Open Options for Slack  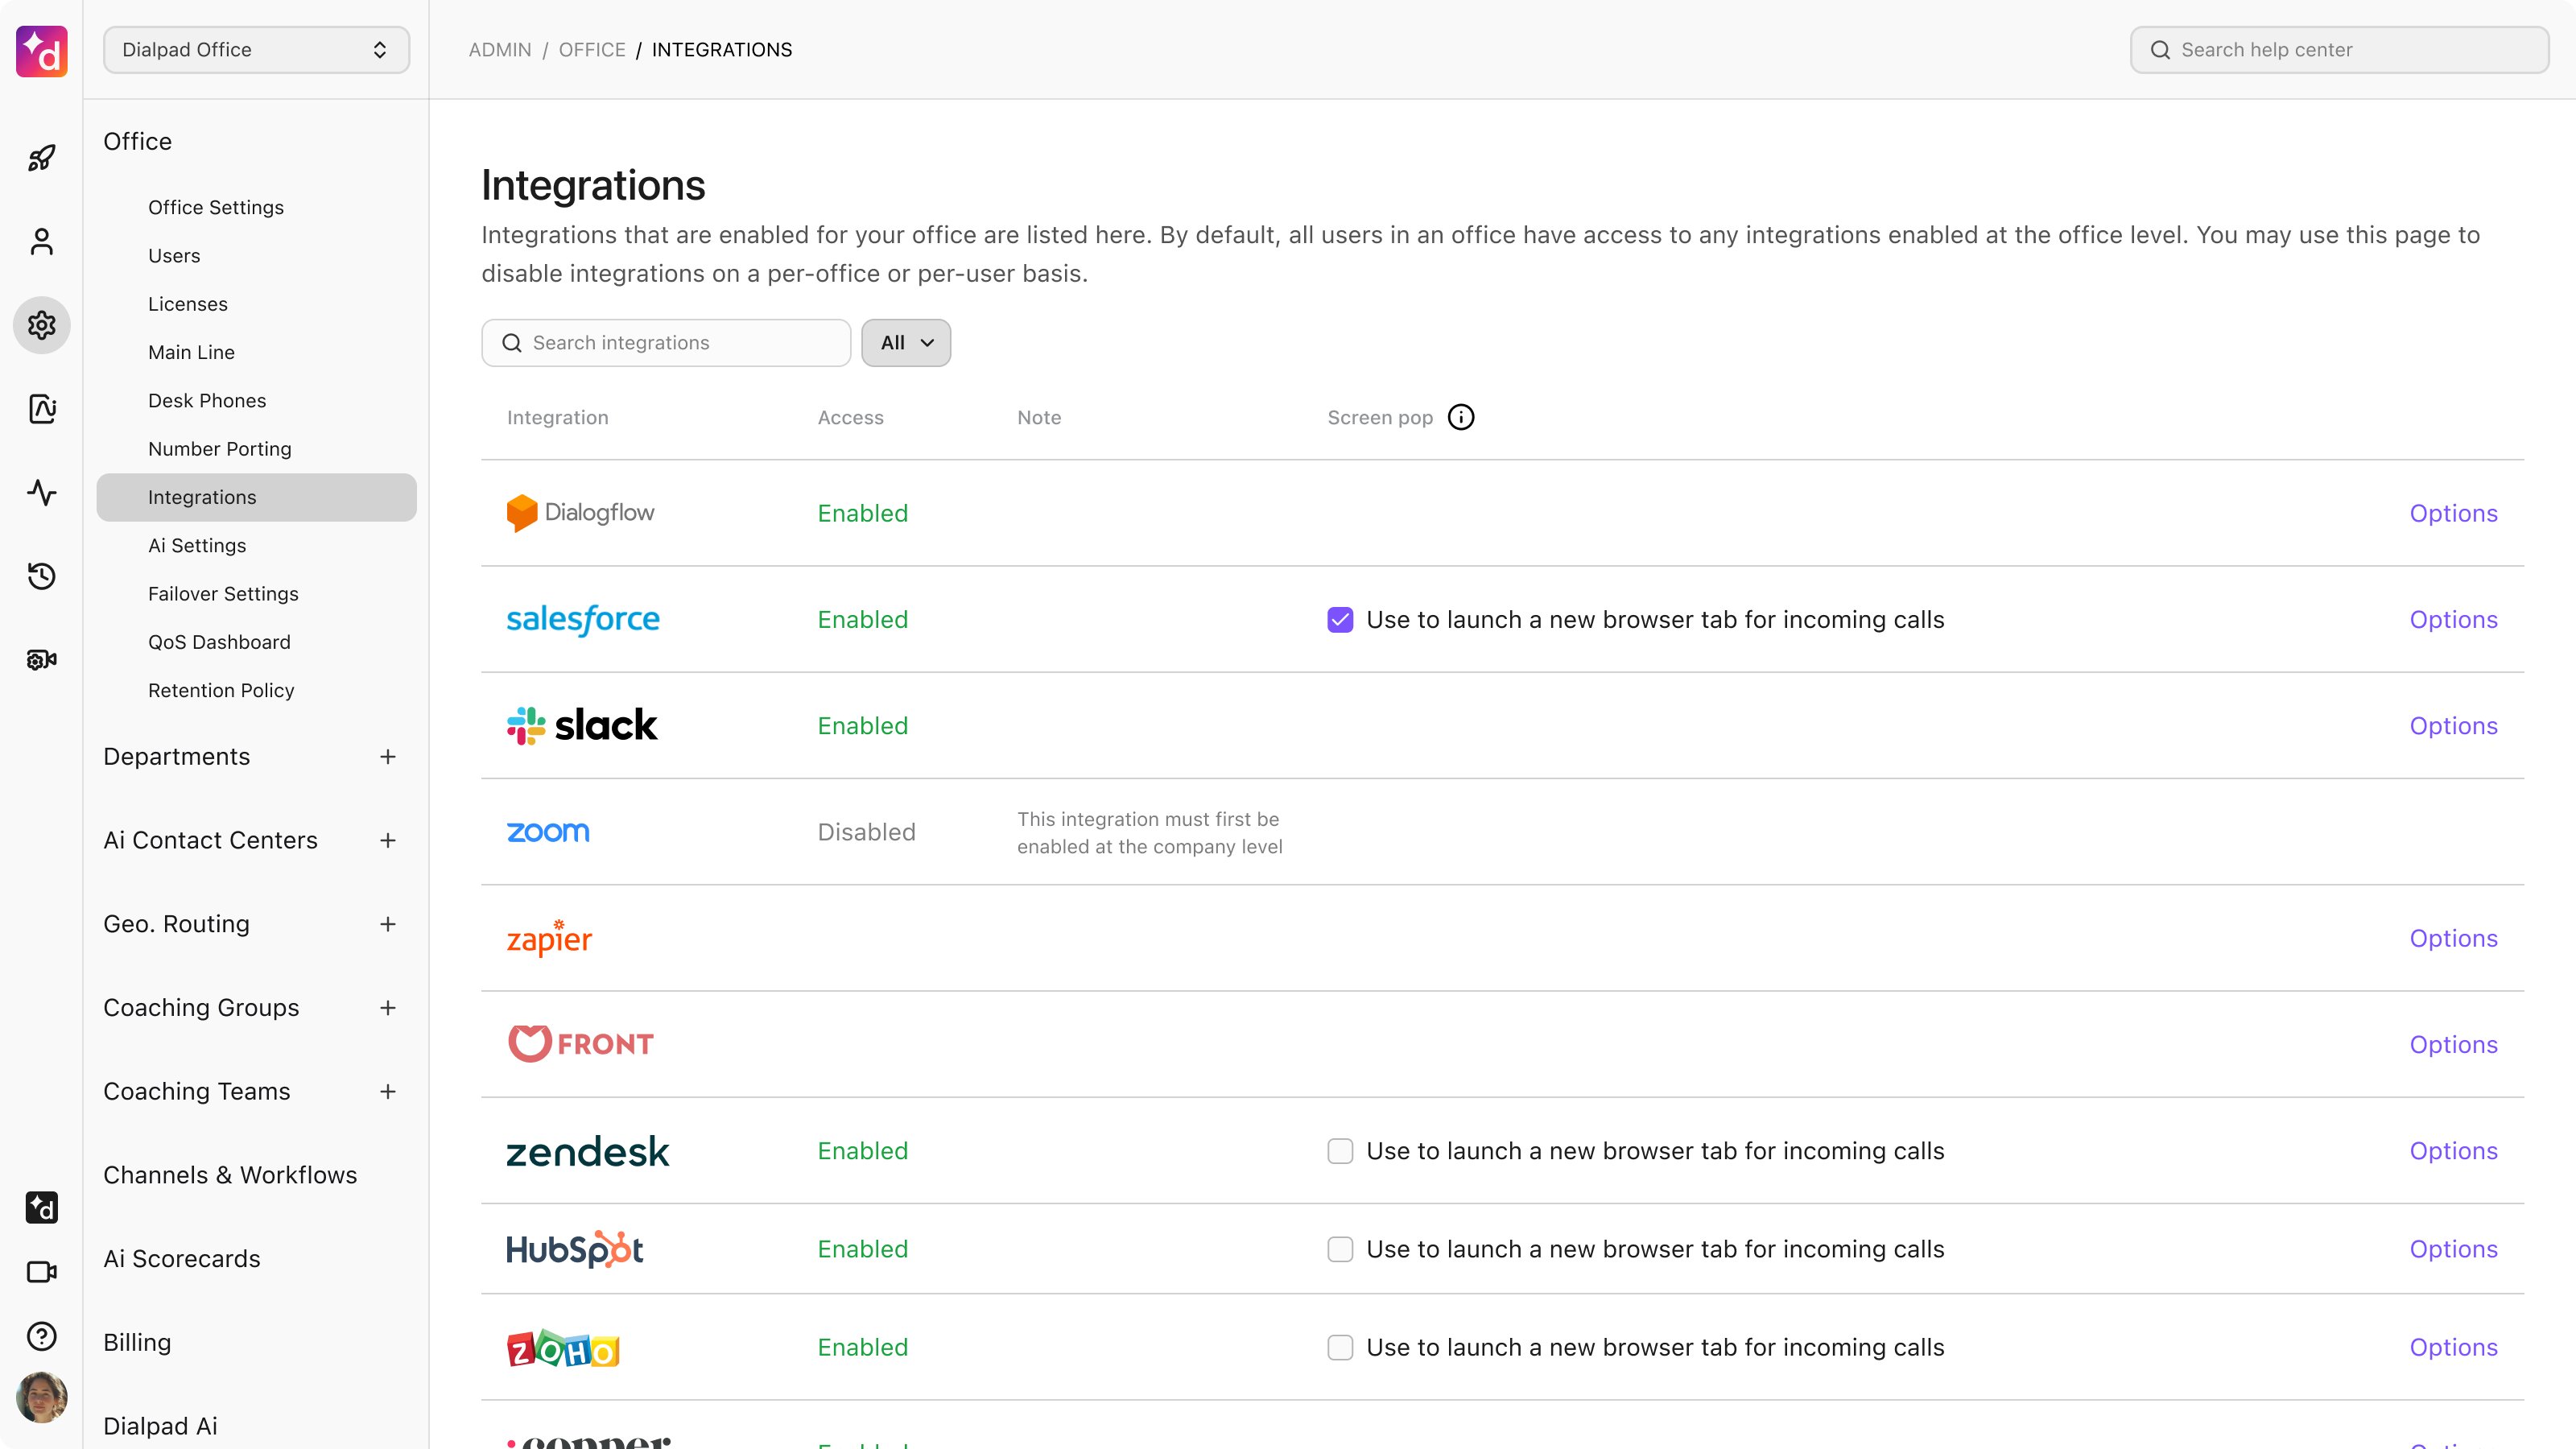coord(2453,726)
